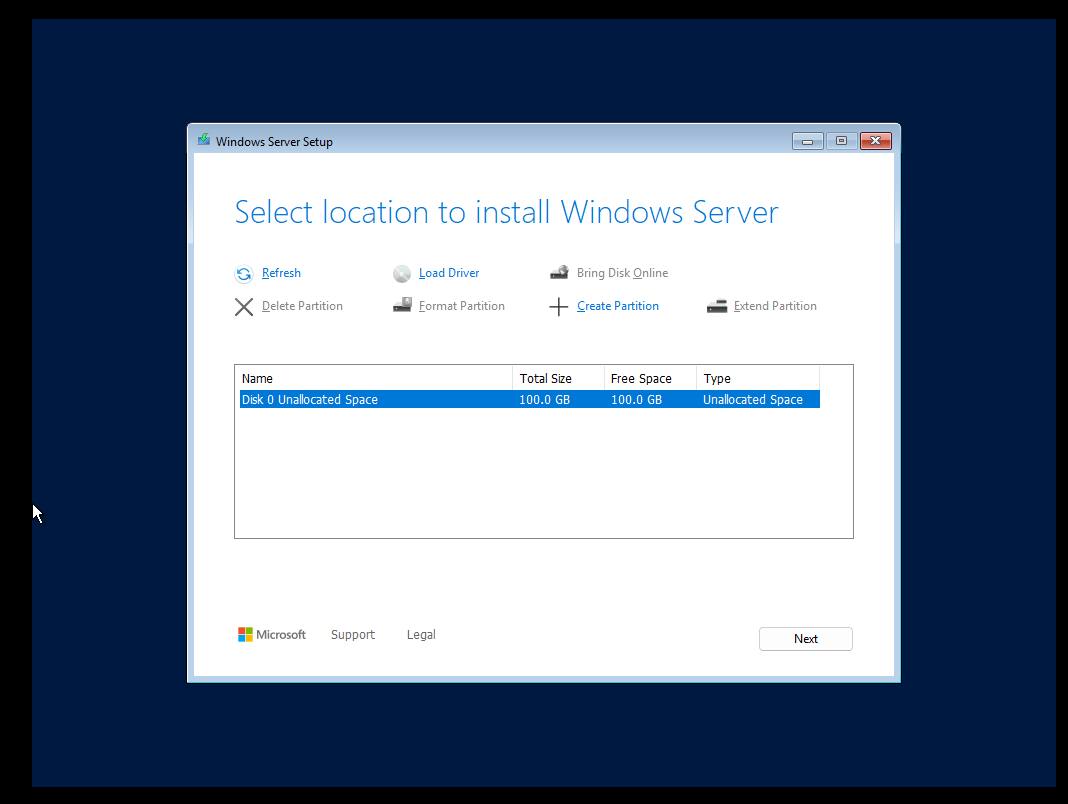
Task: Click the Extend Partition drive icon
Action: coord(716,306)
